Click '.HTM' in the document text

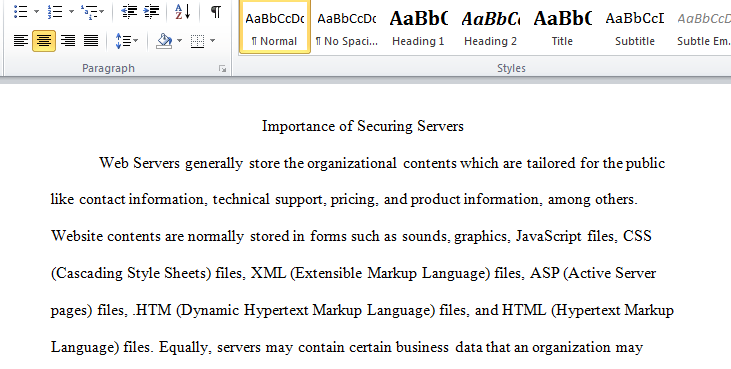(x=152, y=310)
